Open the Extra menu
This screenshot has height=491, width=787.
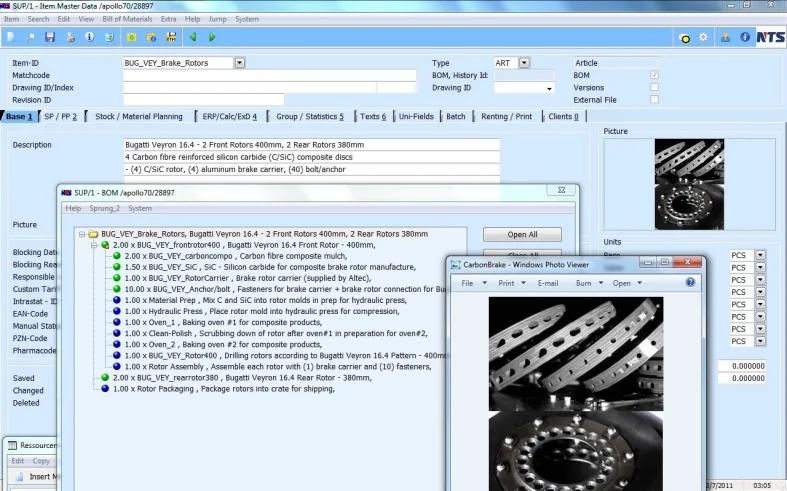coord(169,19)
